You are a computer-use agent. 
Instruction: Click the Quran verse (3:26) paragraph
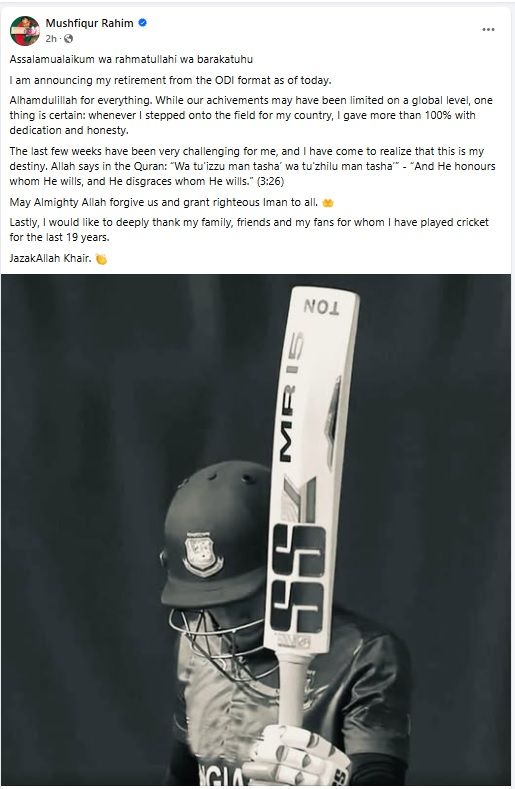tap(252, 166)
